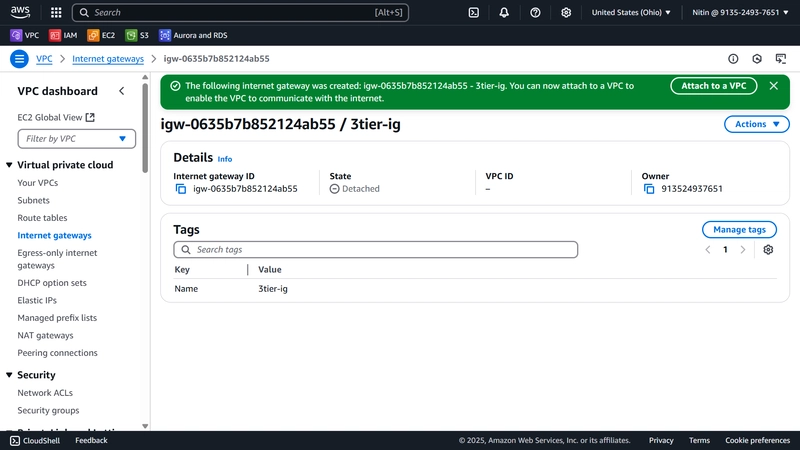Image resolution: width=800 pixels, height=450 pixels.
Task: Click the Manage tags button
Action: [739, 230]
